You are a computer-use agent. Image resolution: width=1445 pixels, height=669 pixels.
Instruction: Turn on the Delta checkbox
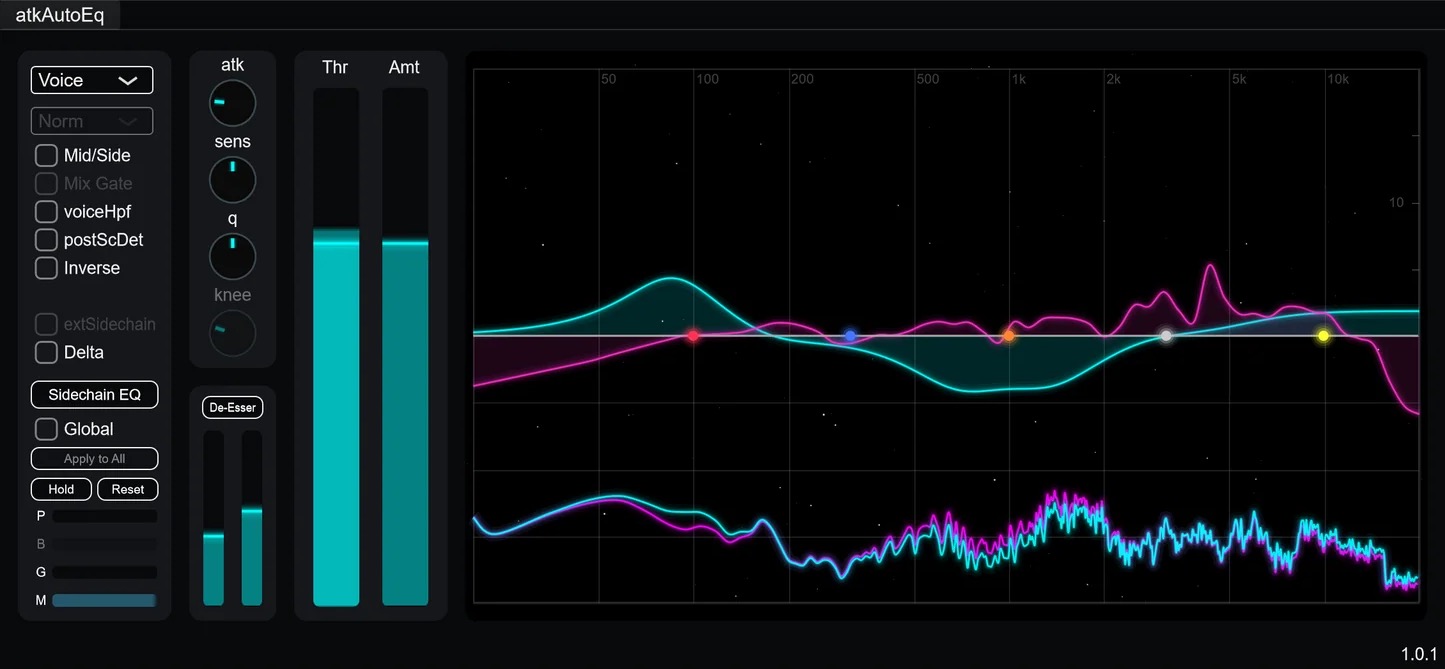[46, 352]
